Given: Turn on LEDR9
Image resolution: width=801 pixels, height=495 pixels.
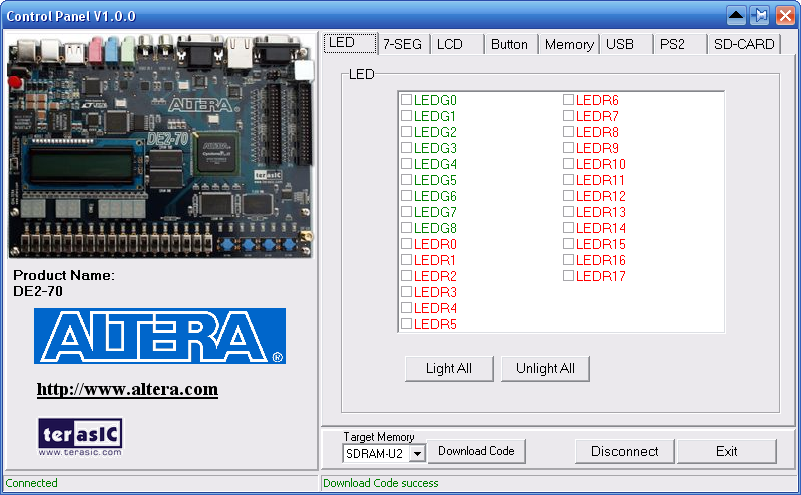Looking at the screenshot, I should coord(568,148).
